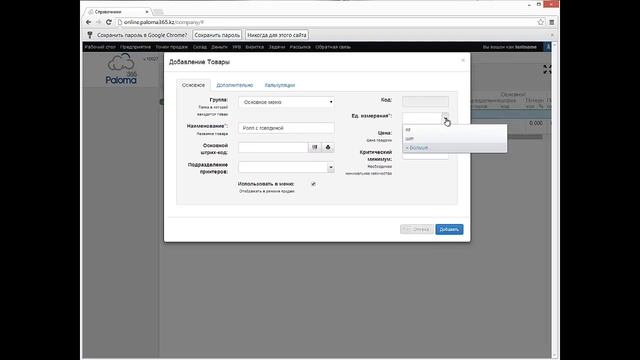Click the Наименование input field
Image resolution: width=640 pixels, height=360 pixels.
coord(286,128)
